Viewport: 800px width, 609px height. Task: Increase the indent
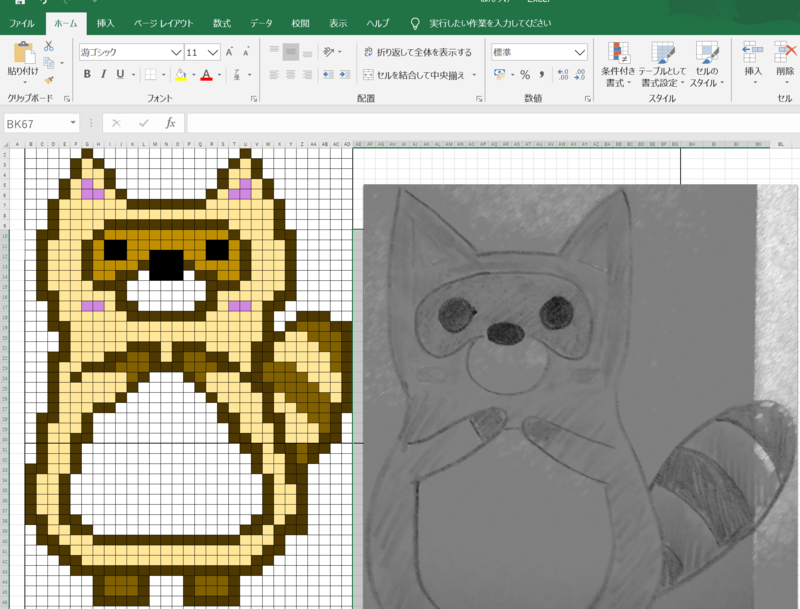[x=345, y=75]
